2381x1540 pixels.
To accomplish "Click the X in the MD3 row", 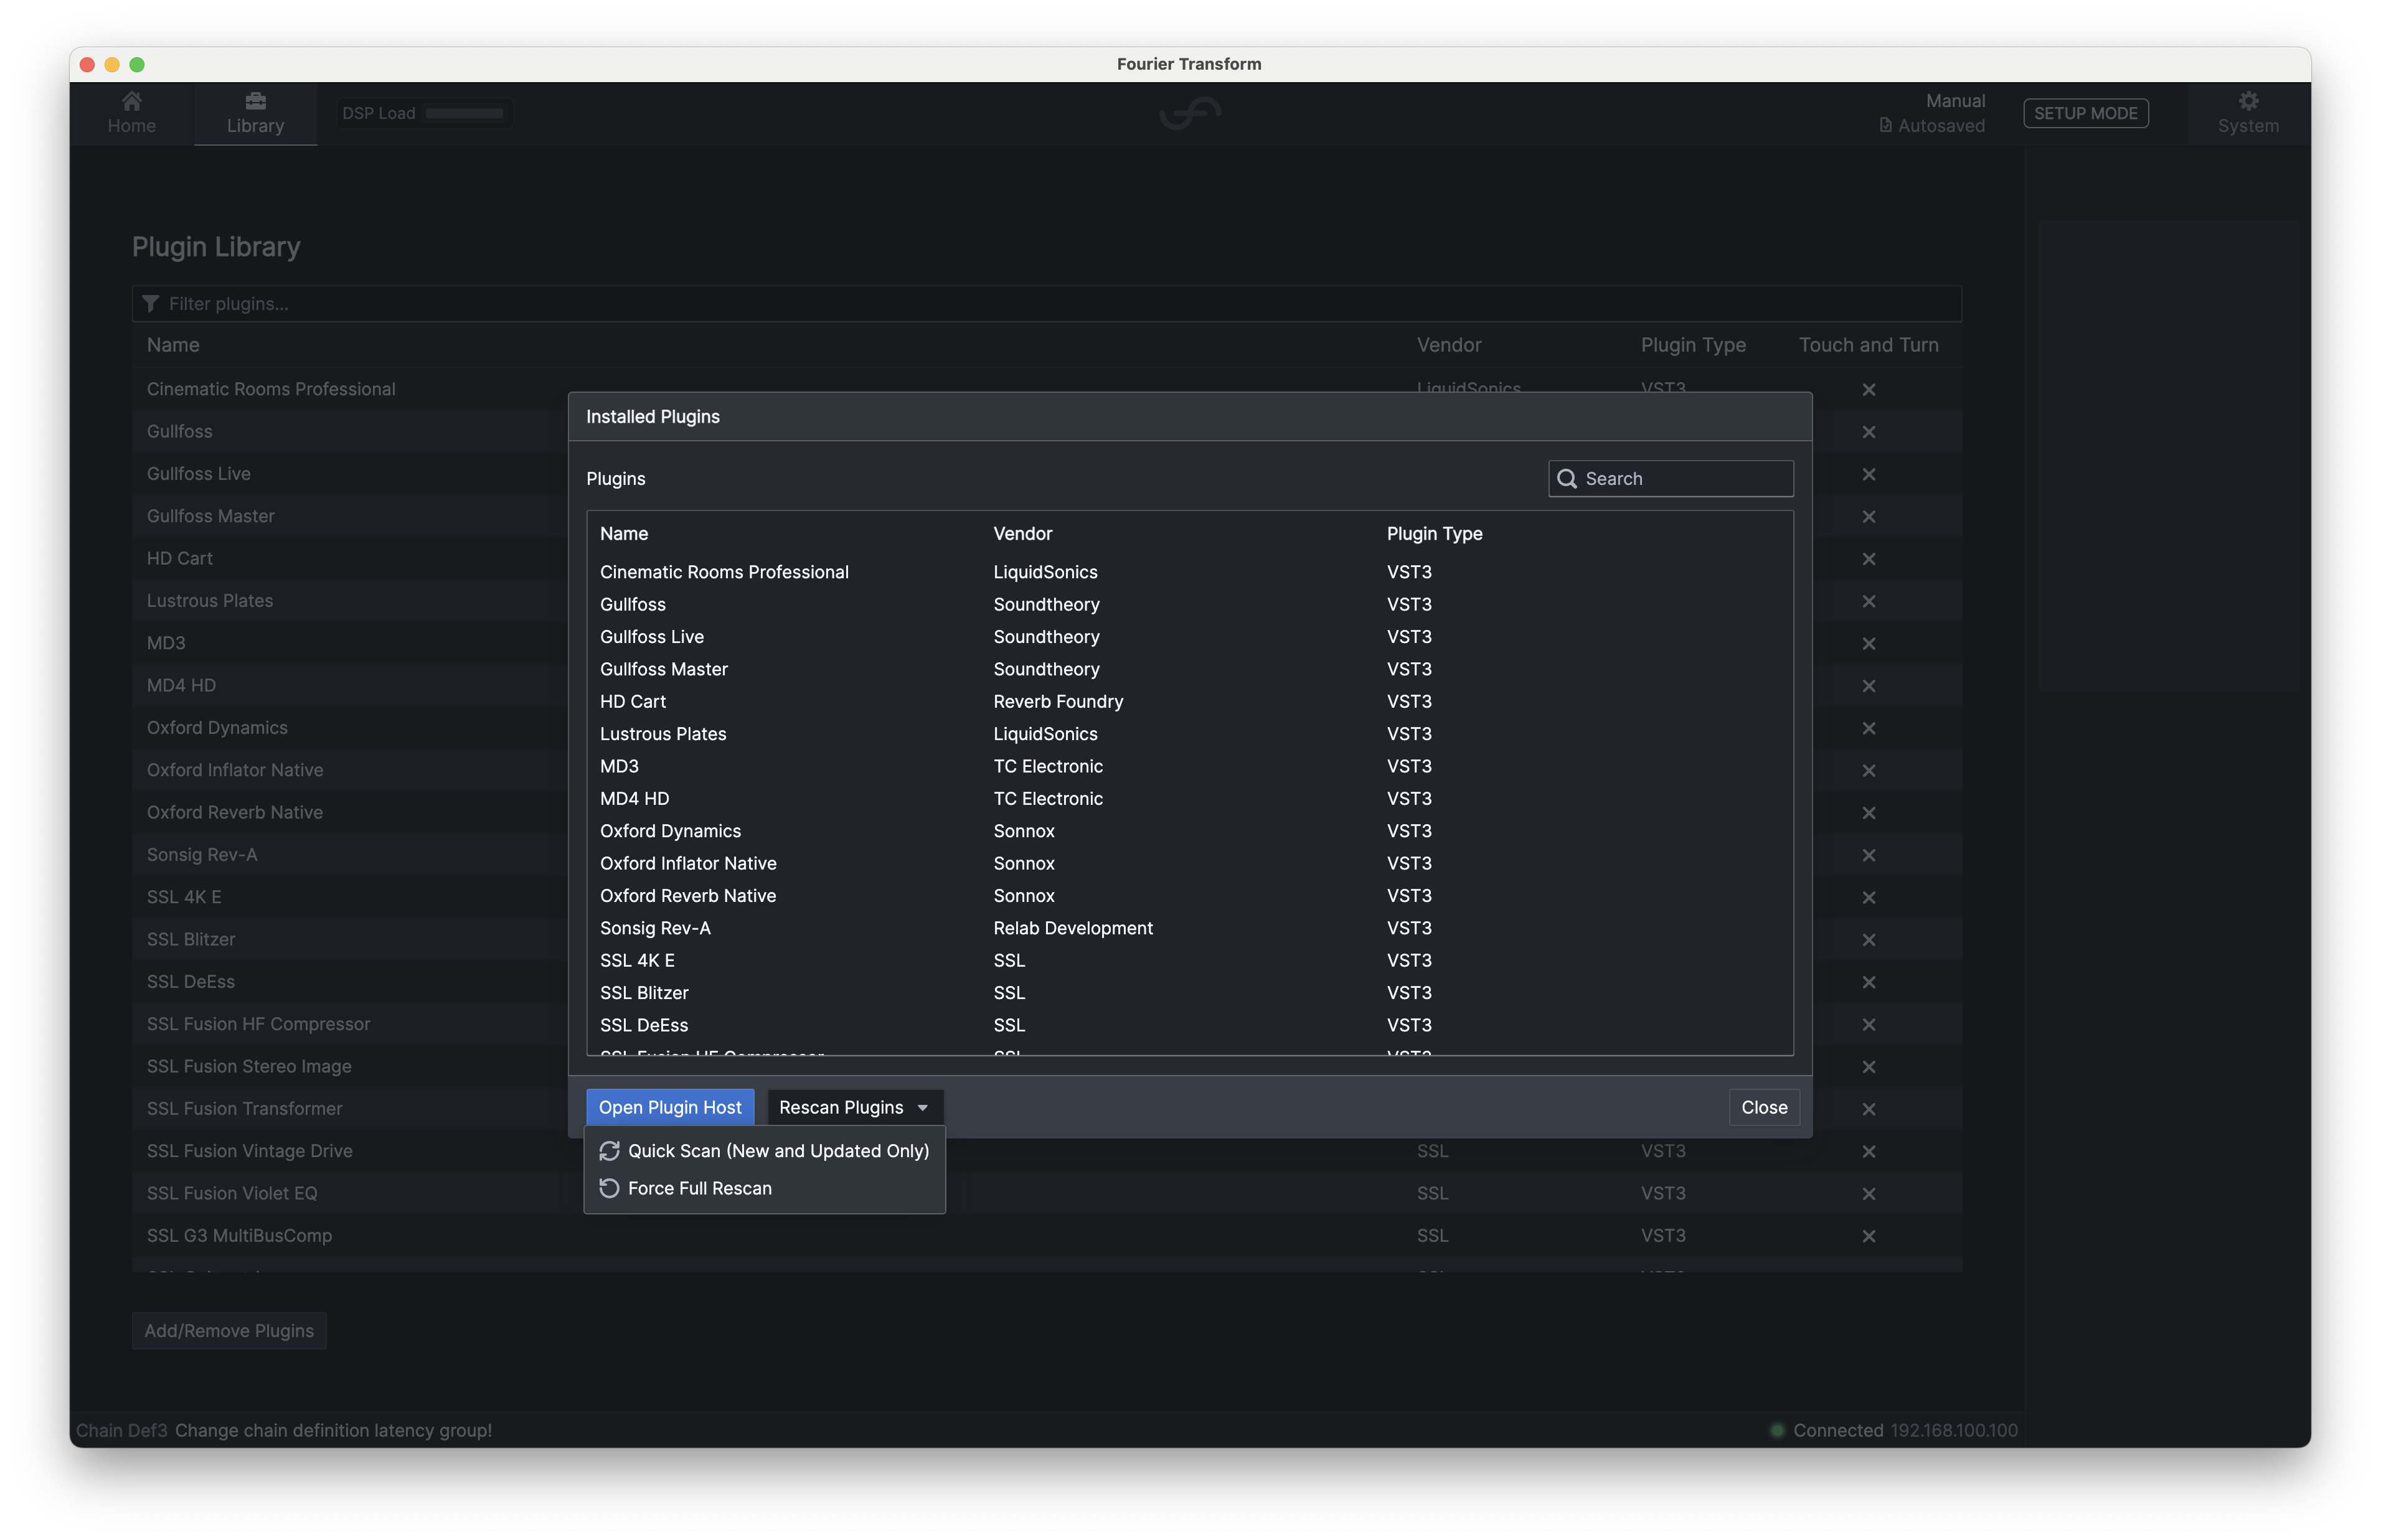I will (x=1868, y=643).
